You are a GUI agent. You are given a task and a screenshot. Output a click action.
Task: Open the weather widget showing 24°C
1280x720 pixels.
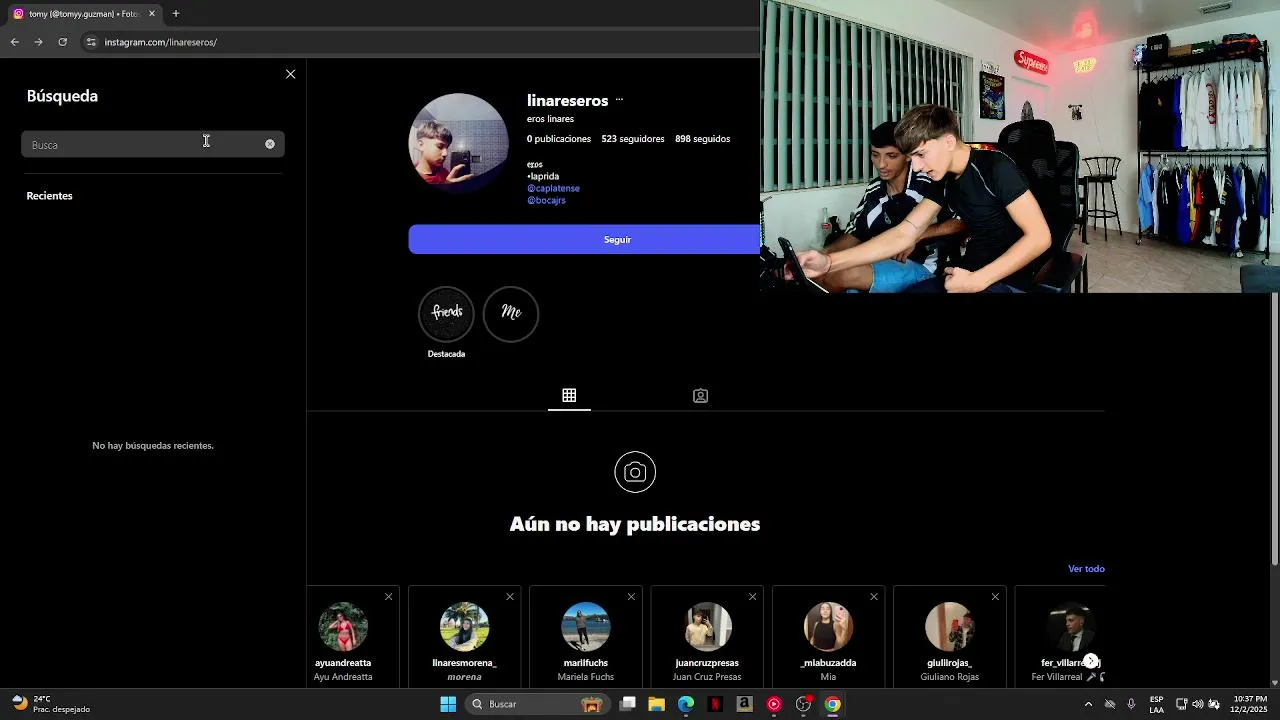coord(52,704)
